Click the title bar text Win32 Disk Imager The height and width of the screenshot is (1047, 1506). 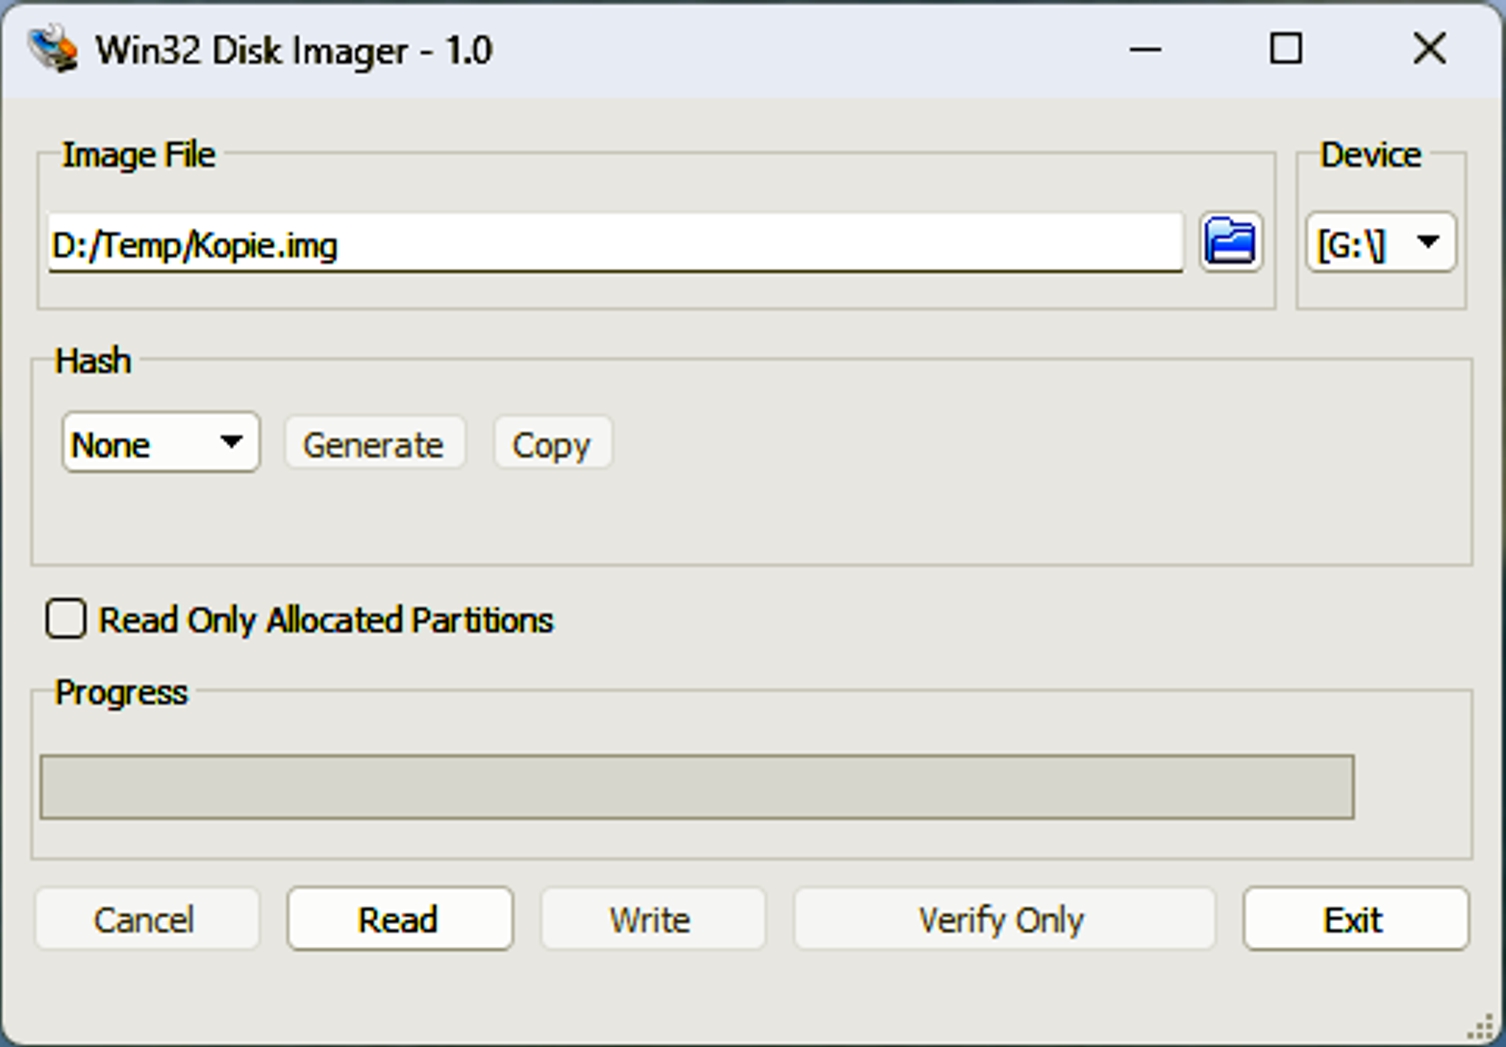click(x=293, y=50)
